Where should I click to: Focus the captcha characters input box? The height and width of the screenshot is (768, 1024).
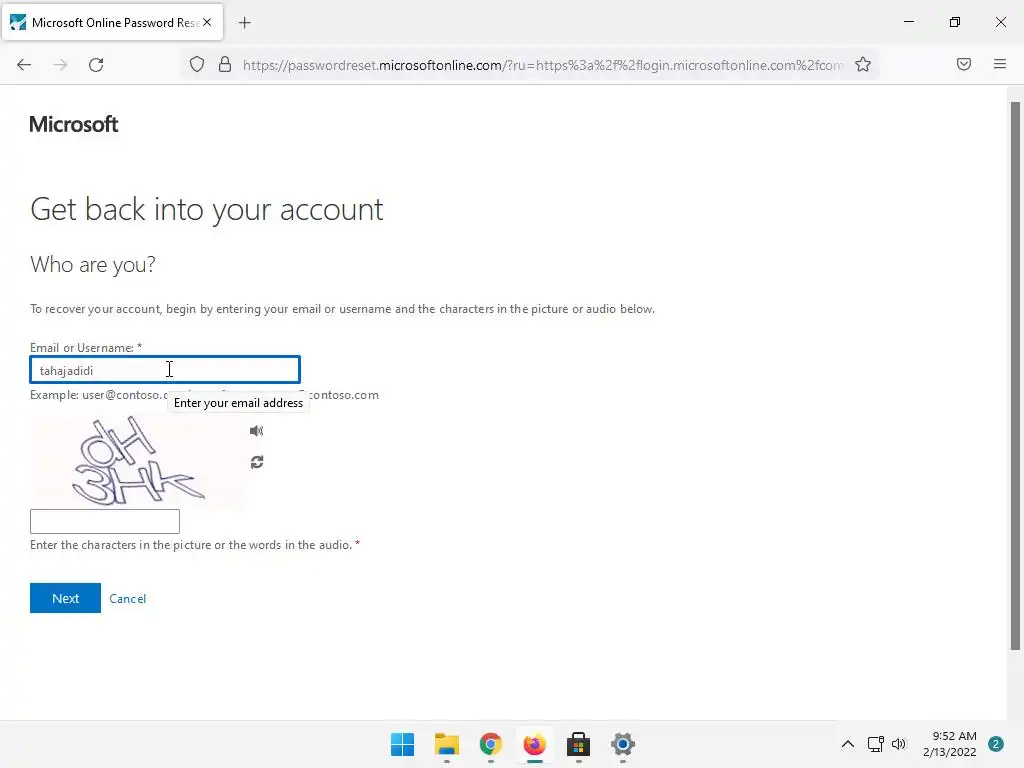[x=104, y=522]
